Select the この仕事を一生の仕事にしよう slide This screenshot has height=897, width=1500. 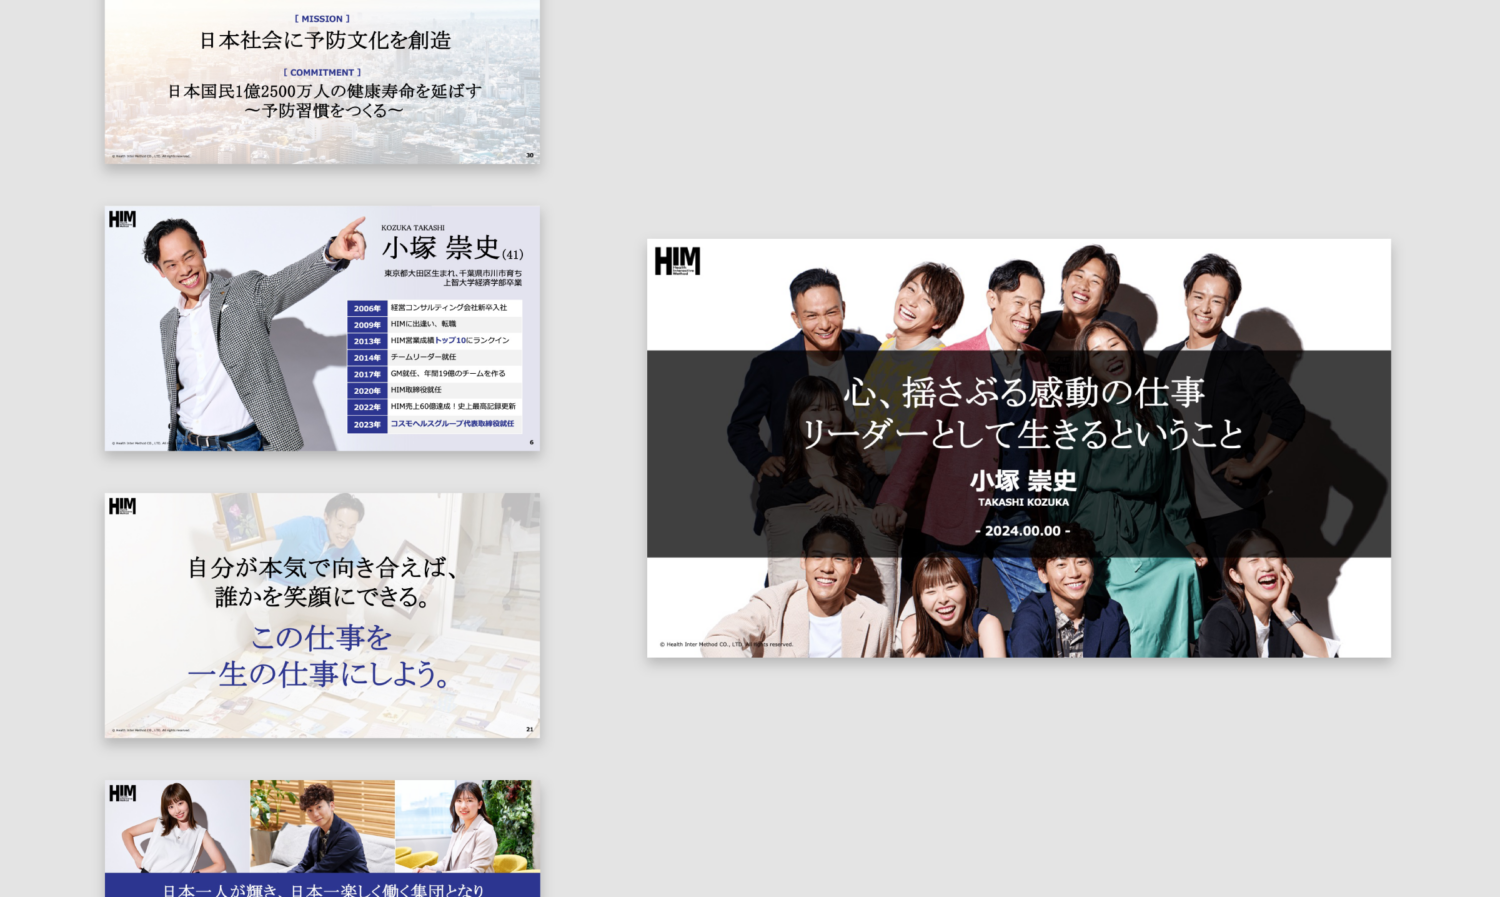tap(322, 615)
